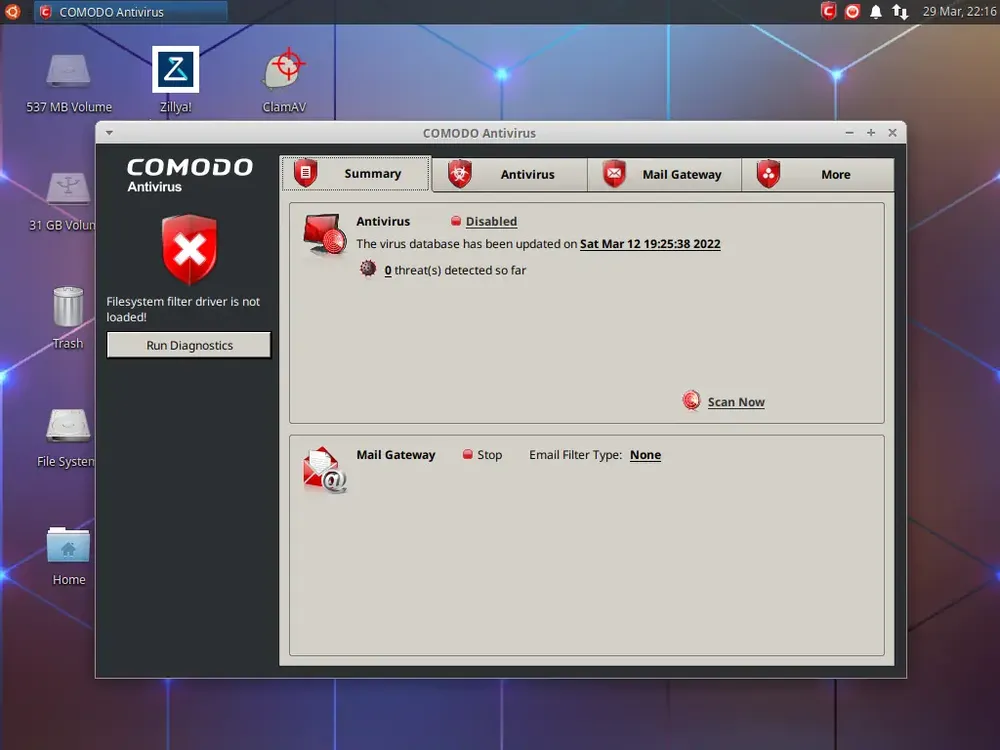1000x750 pixels.
Task: Open the Comodo tray icon in top panel
Action: (828, 11)
